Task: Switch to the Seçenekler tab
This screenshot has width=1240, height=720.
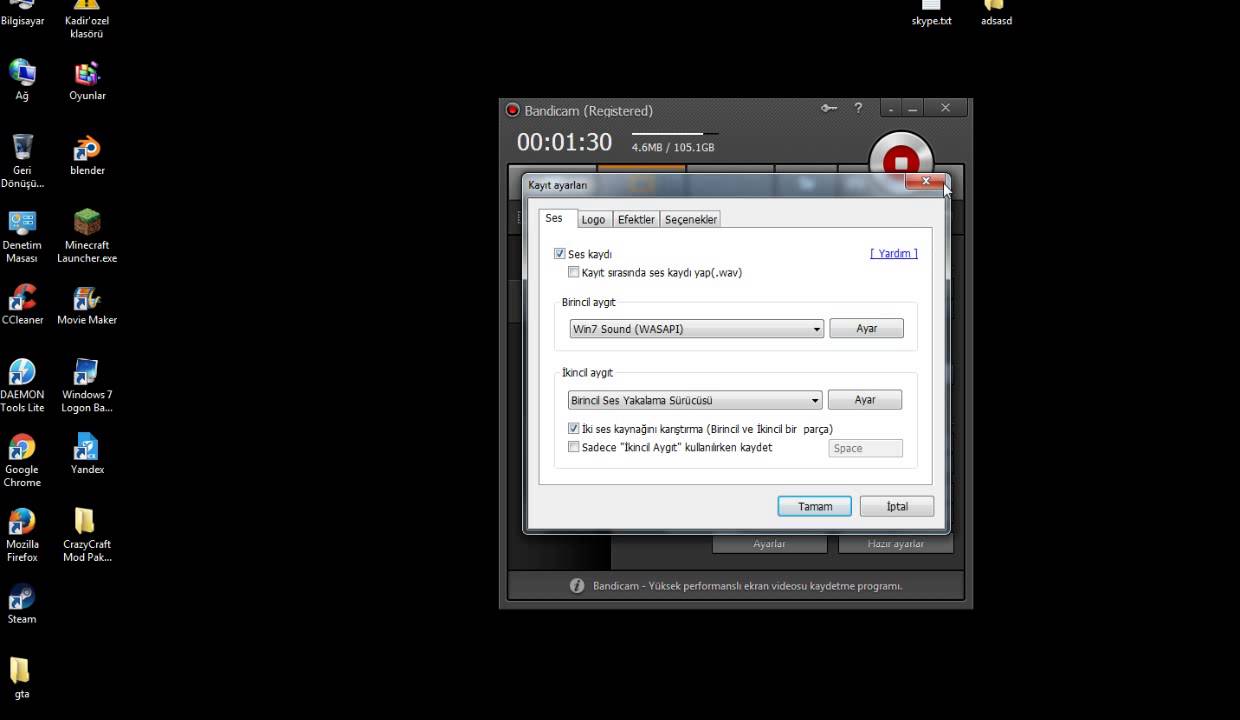Action: 691,219
